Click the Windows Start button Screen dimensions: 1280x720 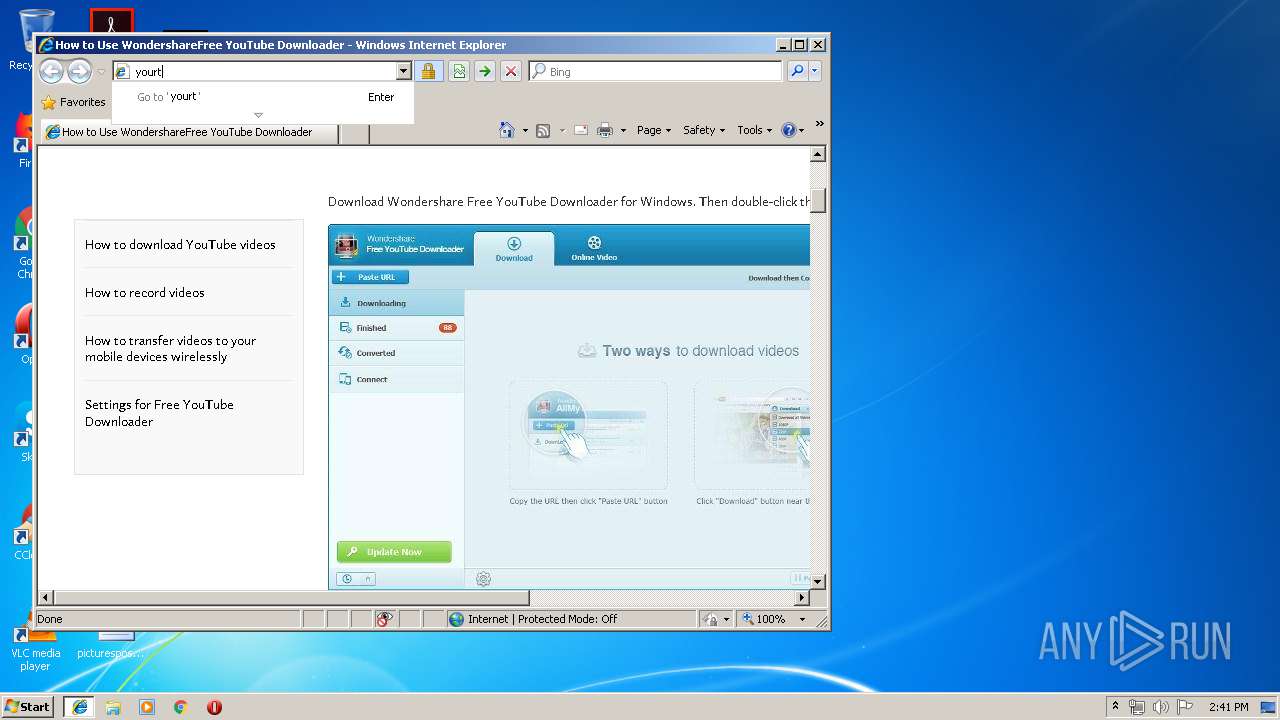click(28, 706)
